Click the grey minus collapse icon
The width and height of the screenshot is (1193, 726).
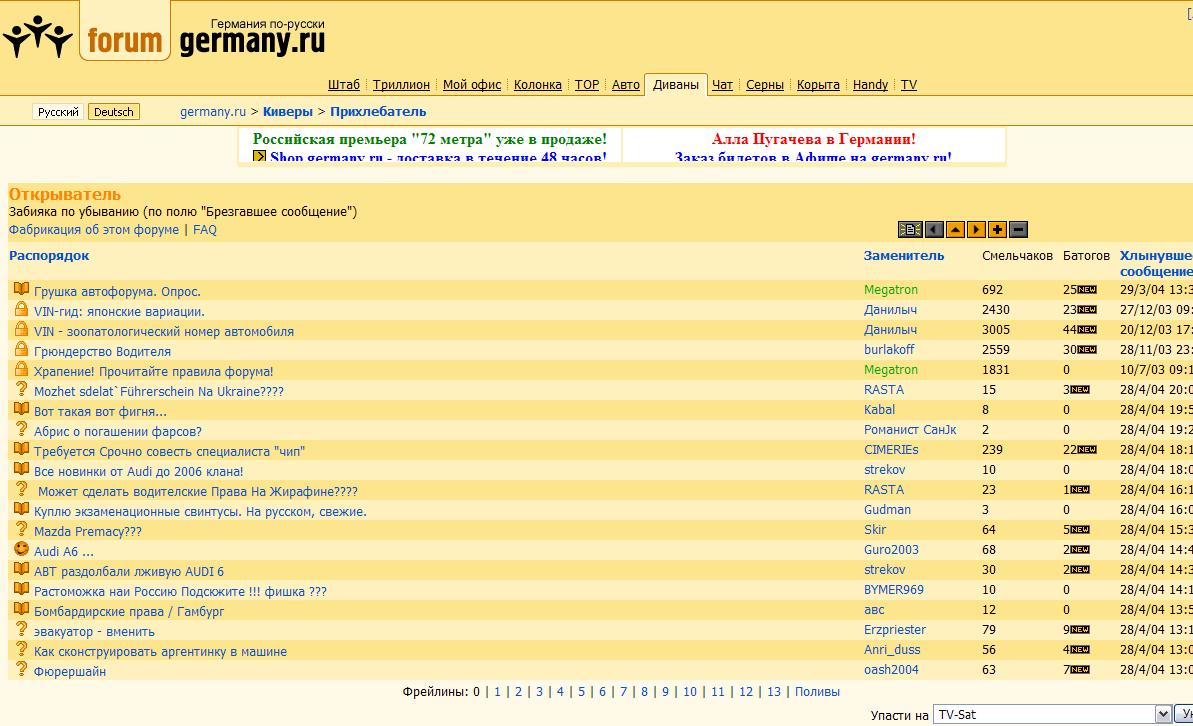(x=1018, y=230)
